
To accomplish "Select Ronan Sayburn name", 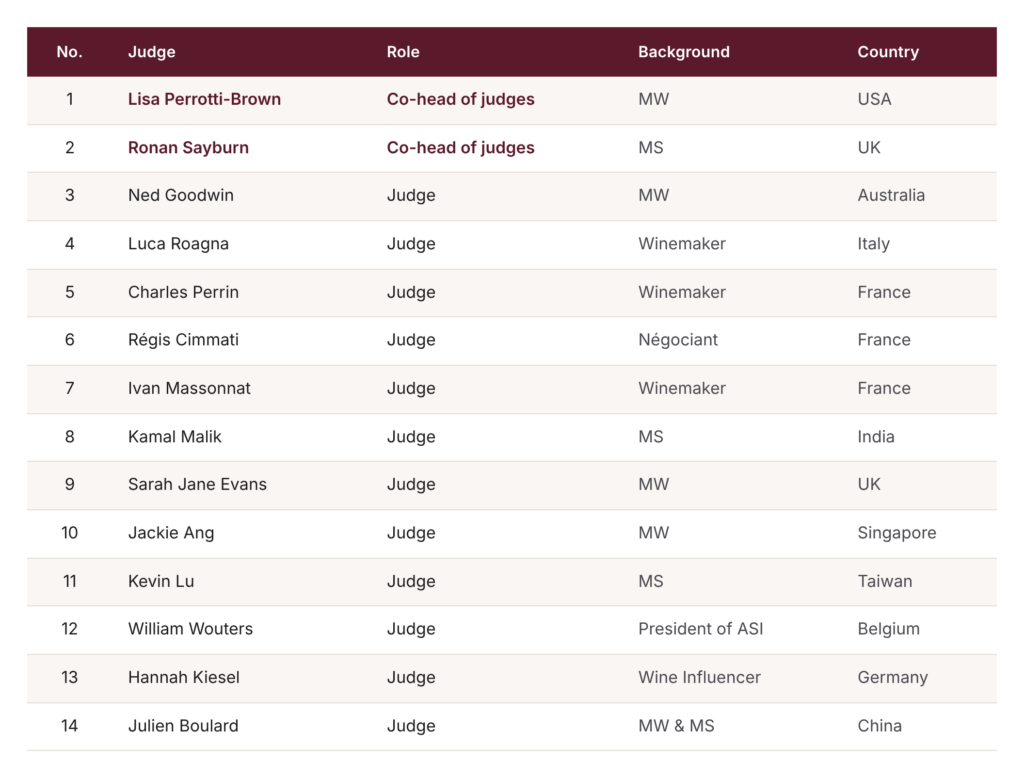I will (x=188, y=148).
